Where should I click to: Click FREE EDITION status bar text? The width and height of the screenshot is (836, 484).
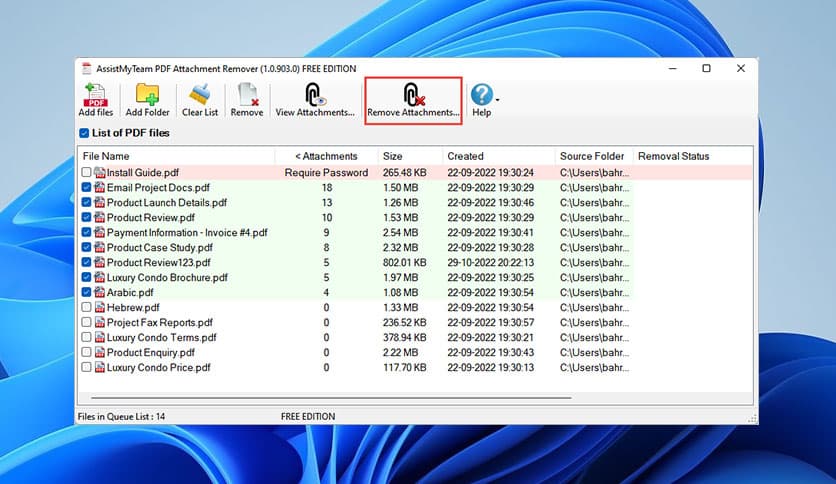click(308, 416)
